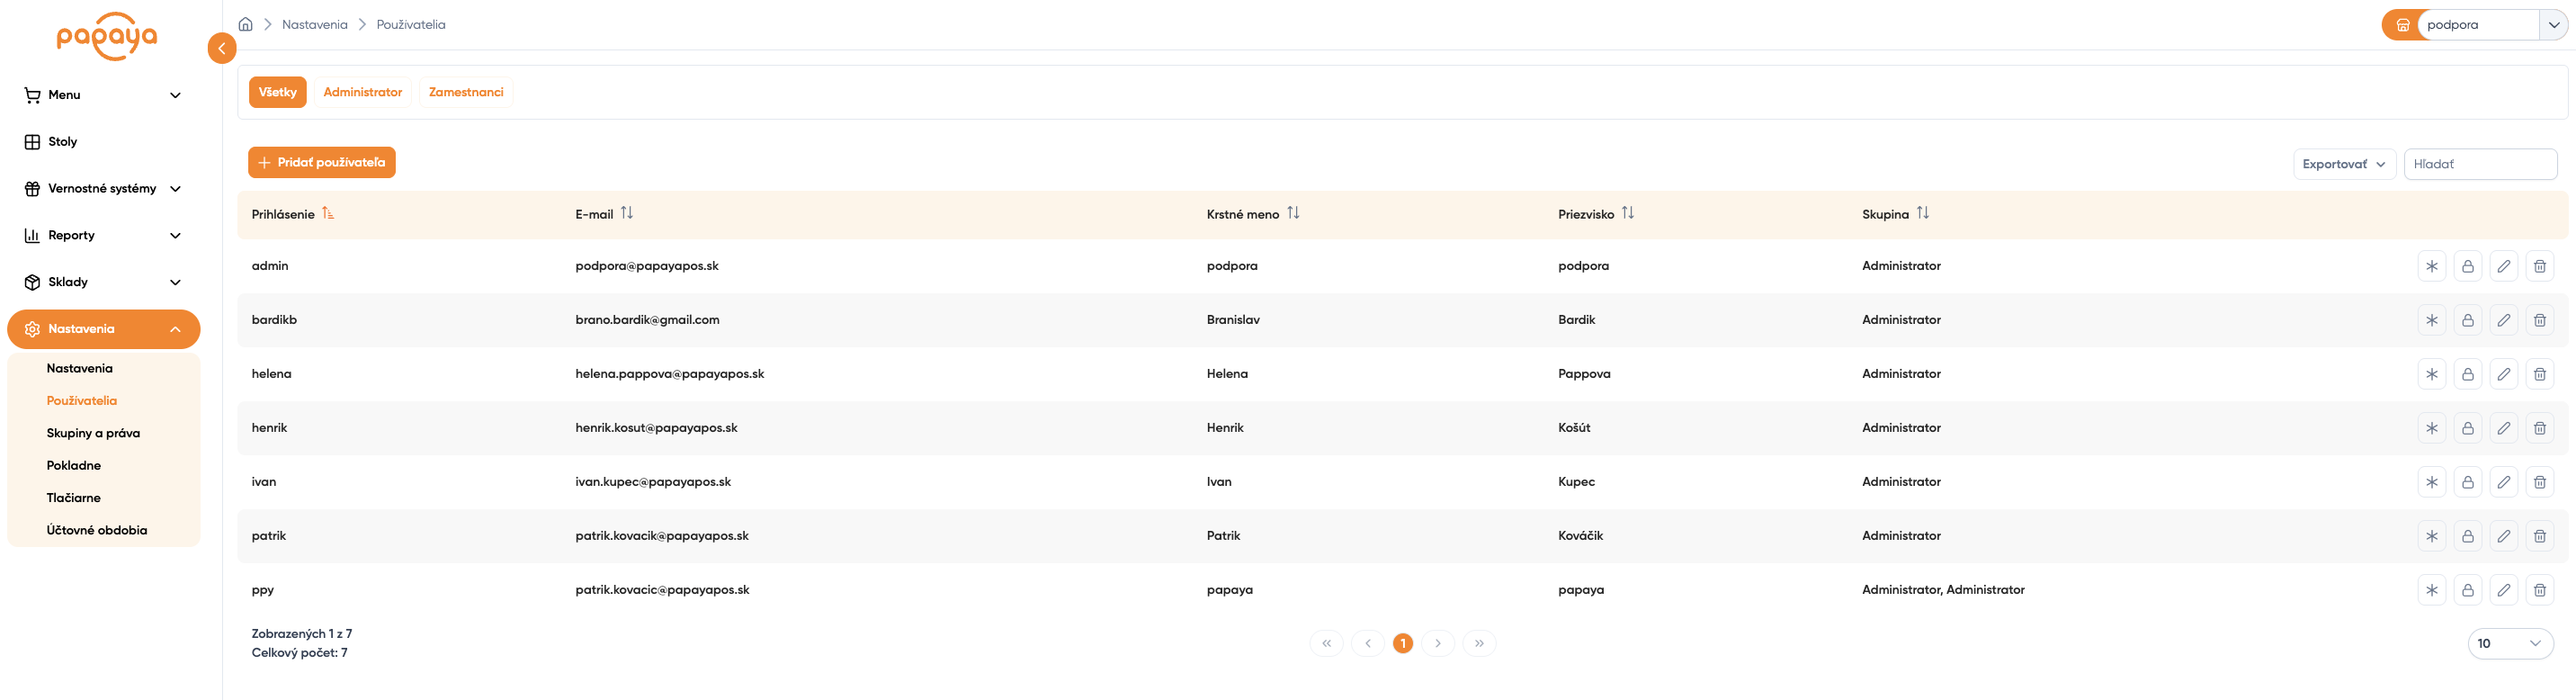This screenshot has height=700, width=2576.
Task: Edit the admin user with pencil icon
Action: tap(2503, 266)
